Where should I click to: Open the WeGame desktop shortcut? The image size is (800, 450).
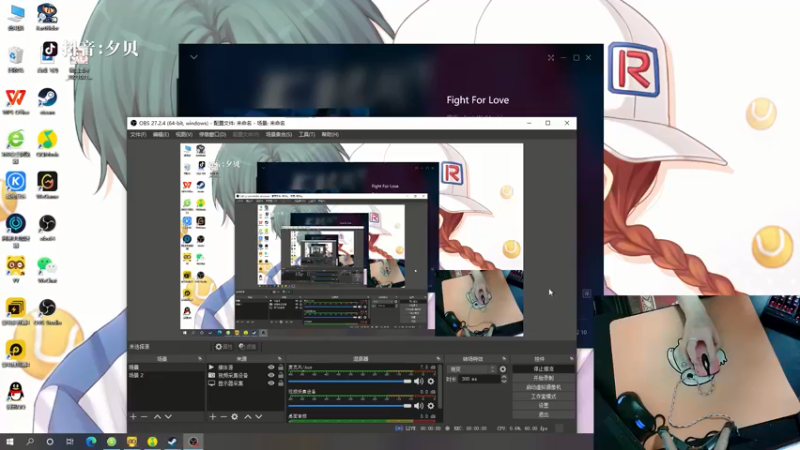47,185
